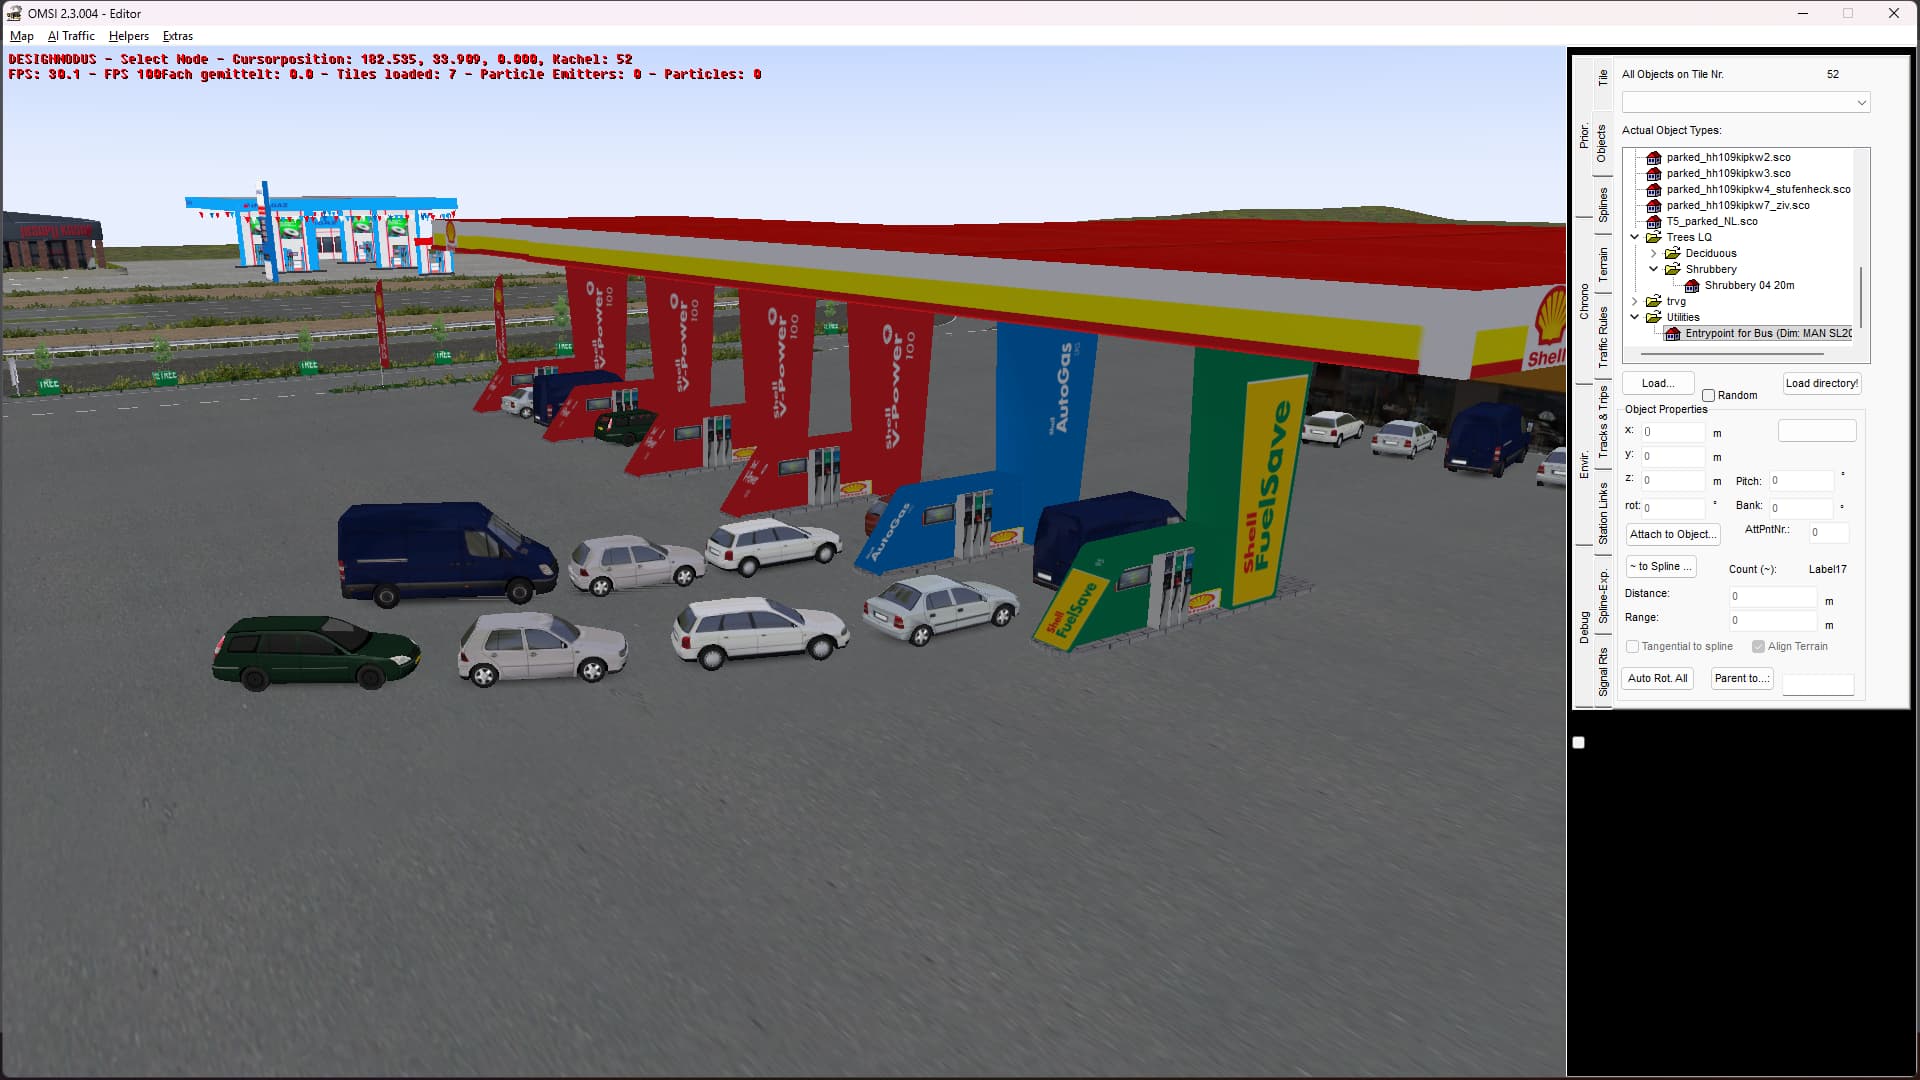Click the Trees LQ folder icon

tap(1654, 238)
